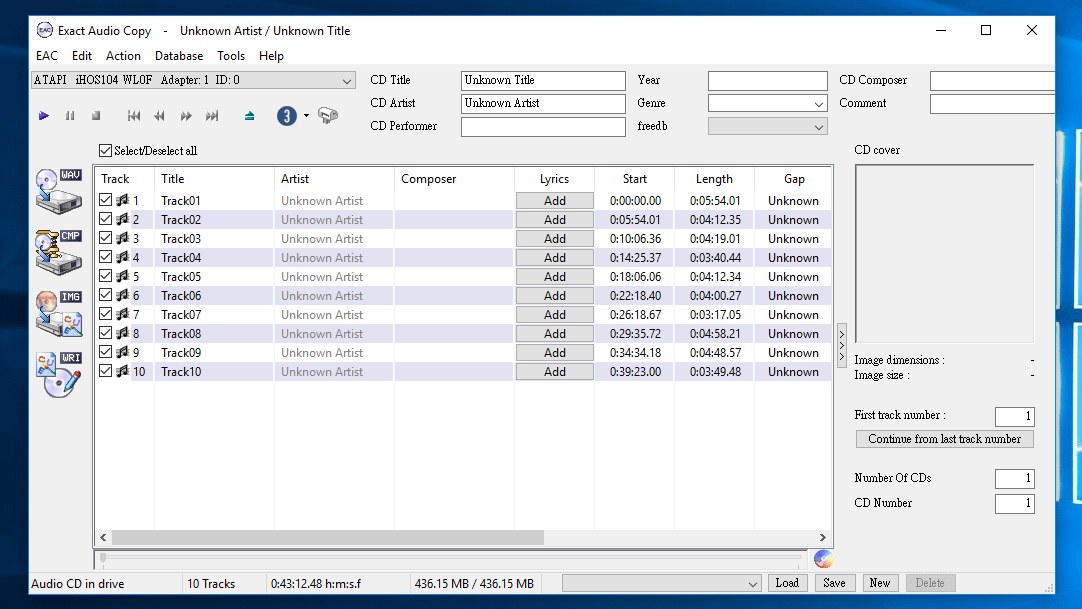Expand the side panel with the triple-arrow handle
This screenshot has width=1082, height=609.
[x=842, y=346]
